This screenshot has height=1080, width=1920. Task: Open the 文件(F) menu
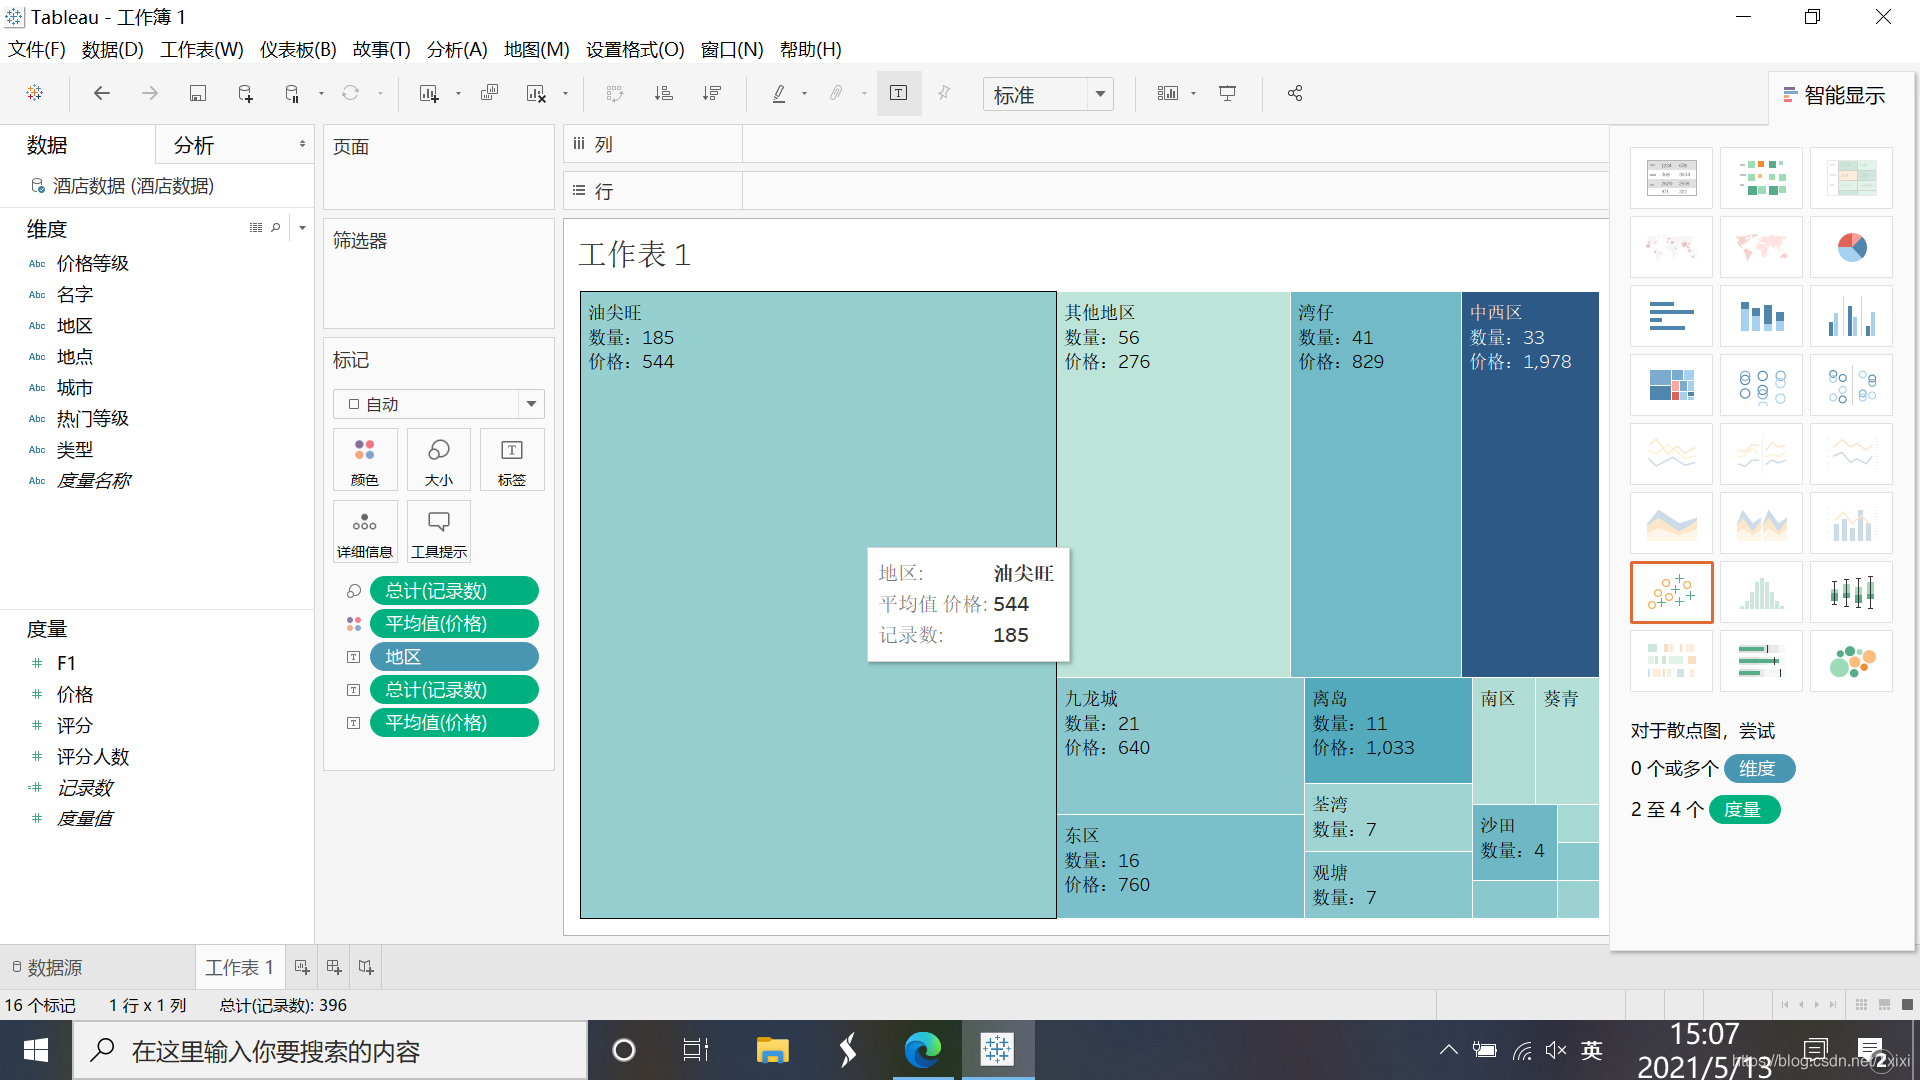37,49
